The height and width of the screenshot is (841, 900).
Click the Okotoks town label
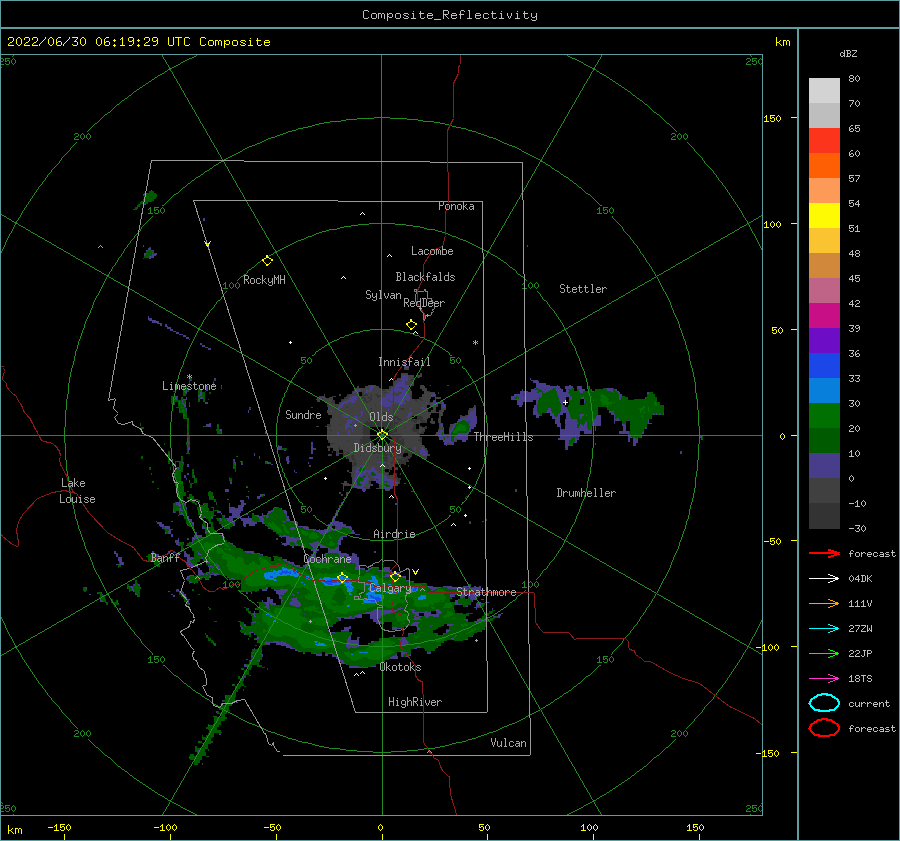pyautogui.click(x=400, y=667)
